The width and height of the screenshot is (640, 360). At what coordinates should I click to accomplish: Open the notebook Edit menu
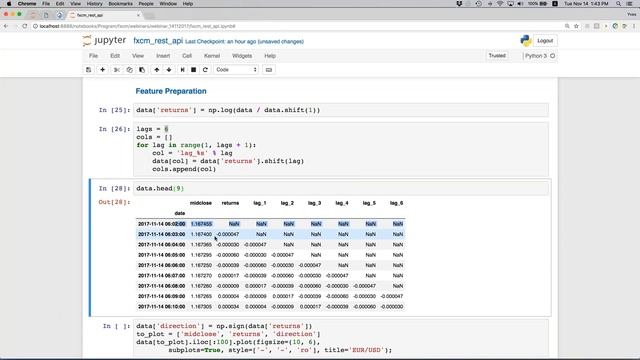115,56
